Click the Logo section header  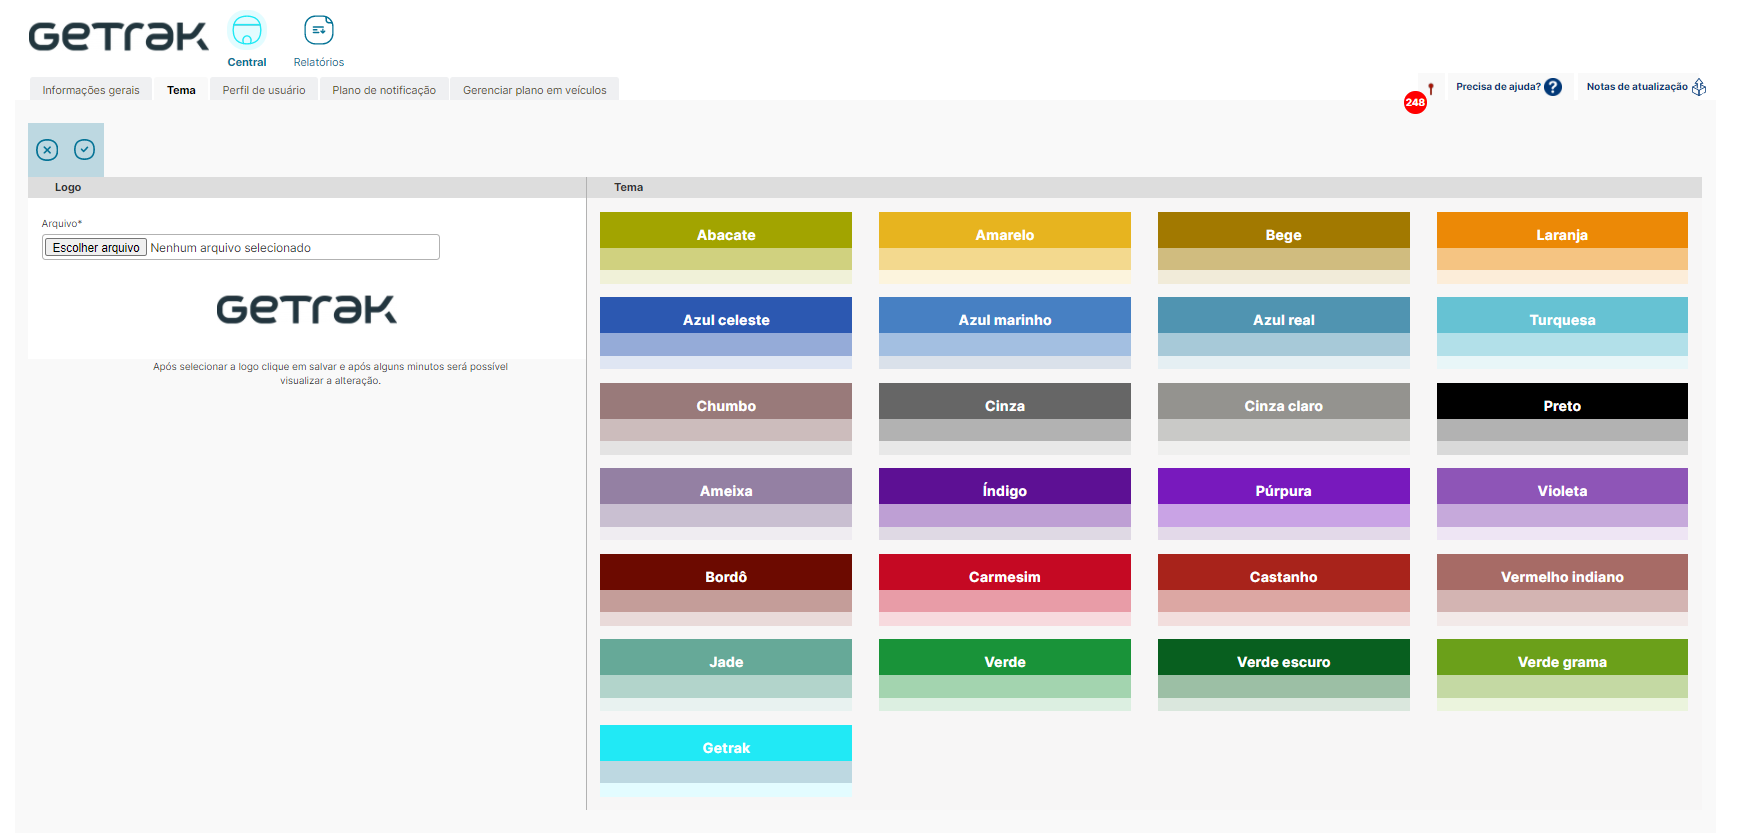[x=307, y=187]
